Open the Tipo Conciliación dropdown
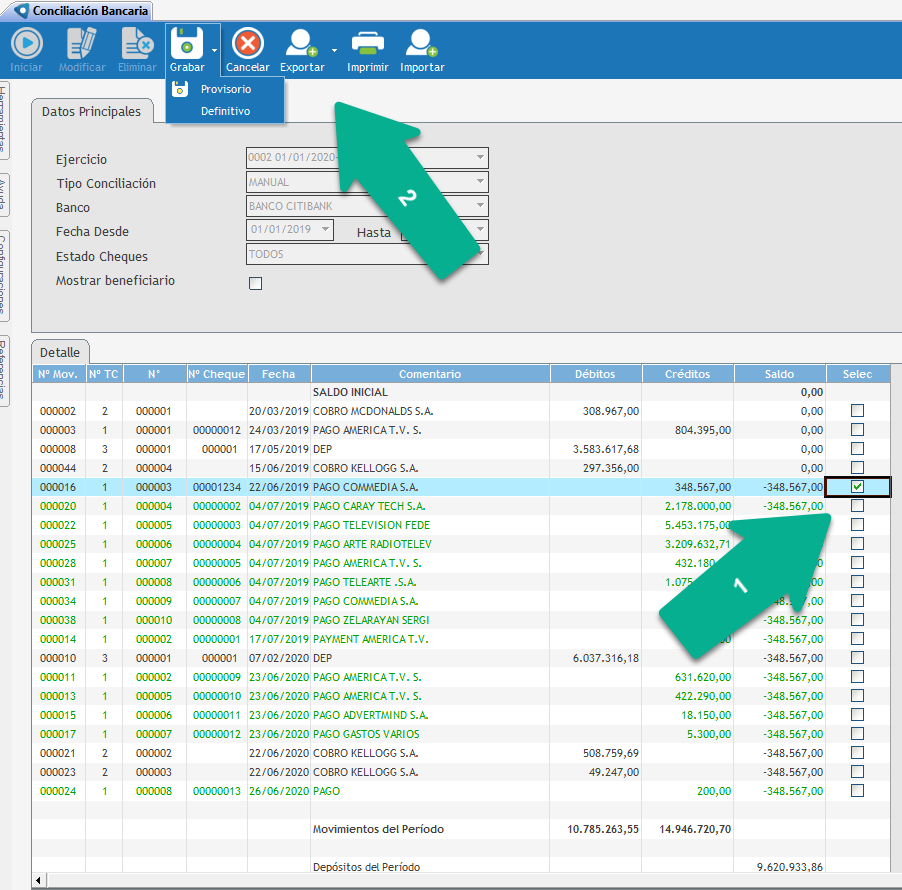Image resolution: width=902 pixels, height=890 pixels. [x=481, y=182]
